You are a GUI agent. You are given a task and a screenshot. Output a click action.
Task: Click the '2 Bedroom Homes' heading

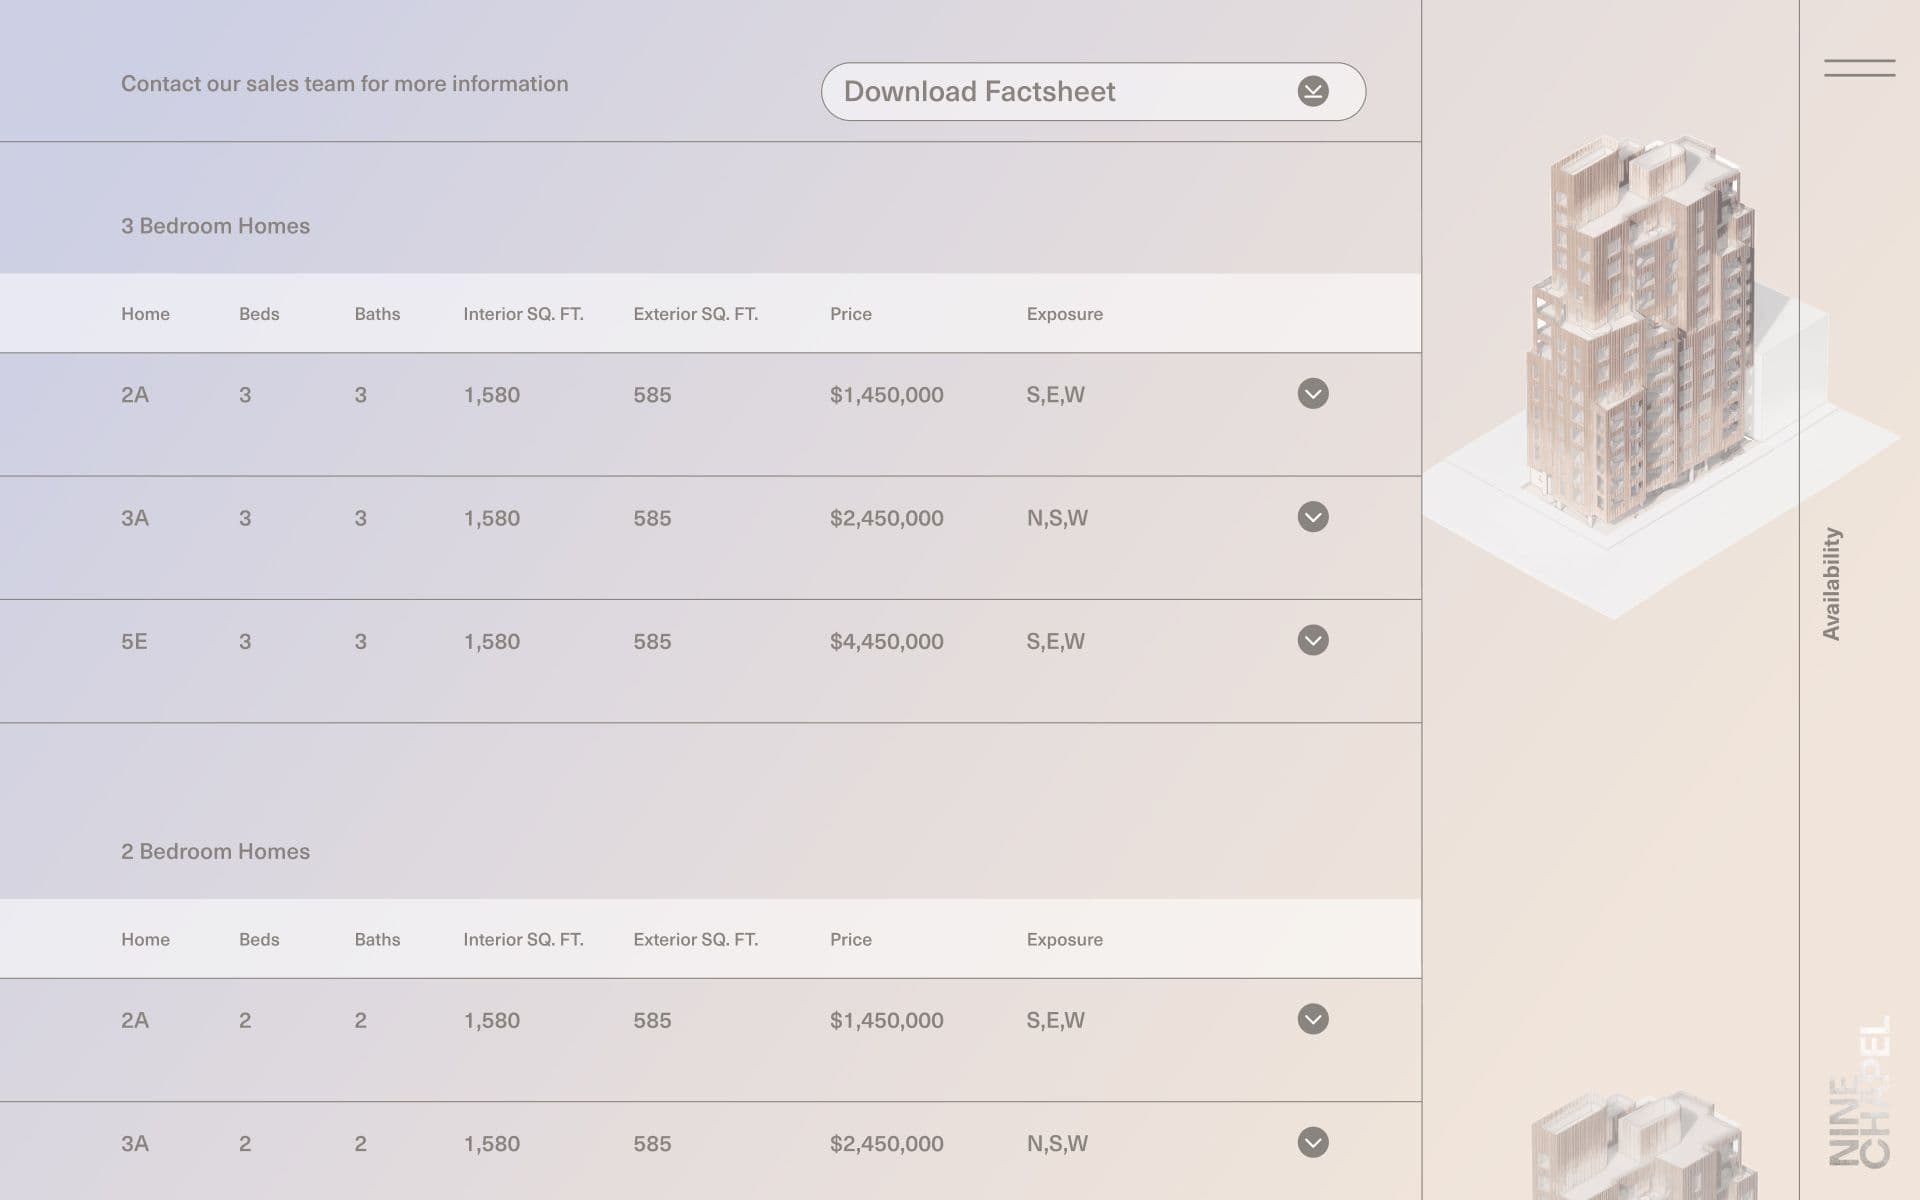pyautogui.click(x=215, y=852)
